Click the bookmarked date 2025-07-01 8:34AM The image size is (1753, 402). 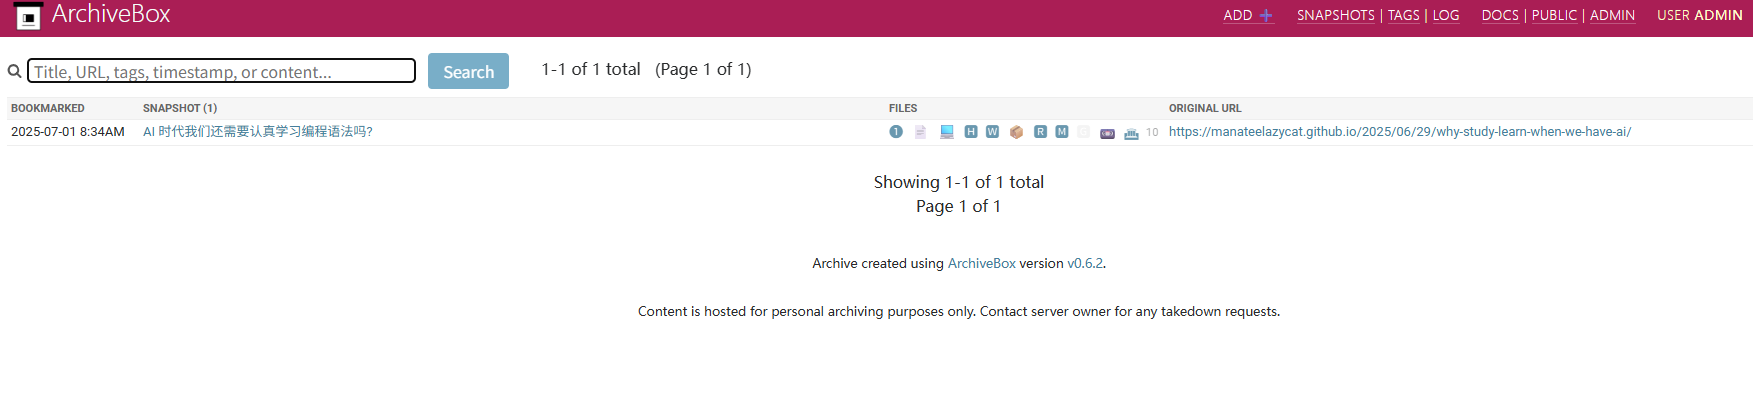pyautogui.click(x=68, y=132)
